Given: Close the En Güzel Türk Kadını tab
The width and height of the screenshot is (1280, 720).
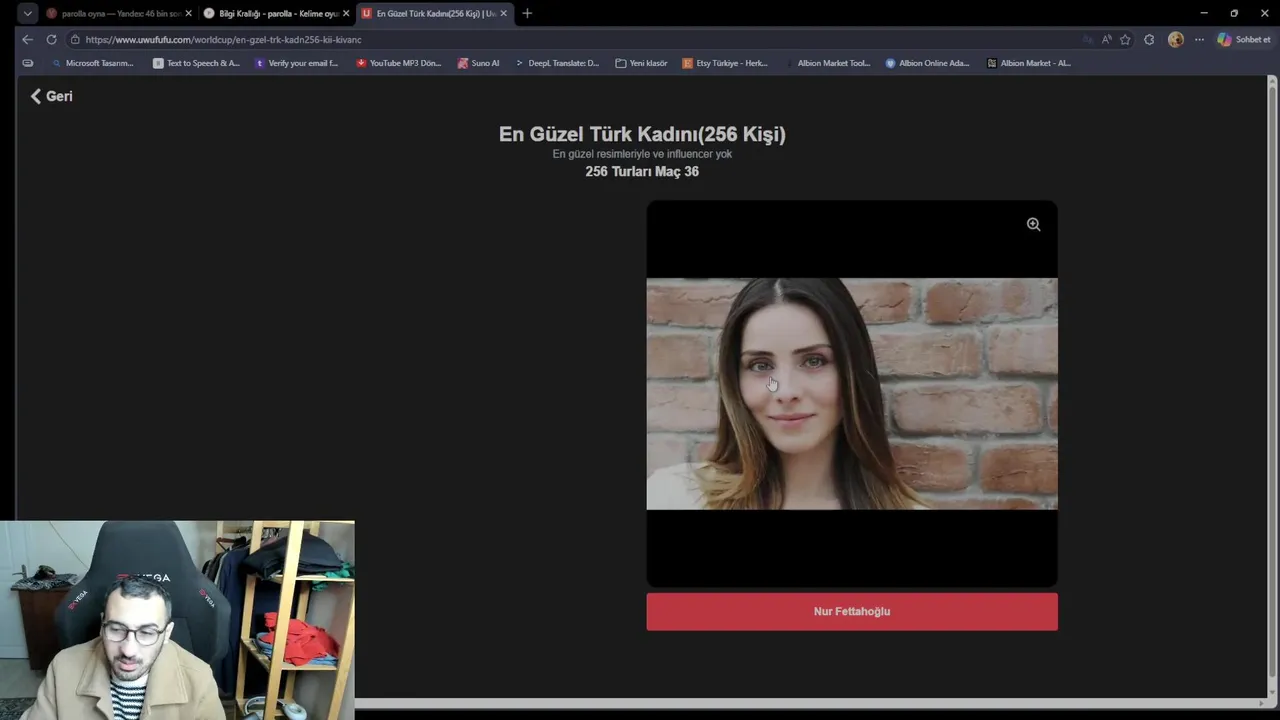Looking at the screenshot, I should (x=503, y=13).
